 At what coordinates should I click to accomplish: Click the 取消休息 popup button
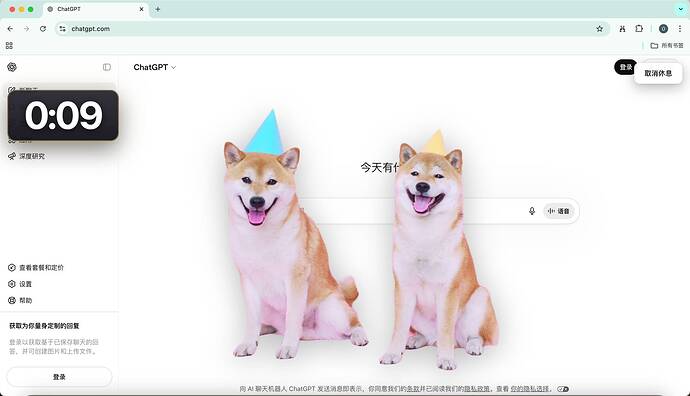tap(658, 73)
